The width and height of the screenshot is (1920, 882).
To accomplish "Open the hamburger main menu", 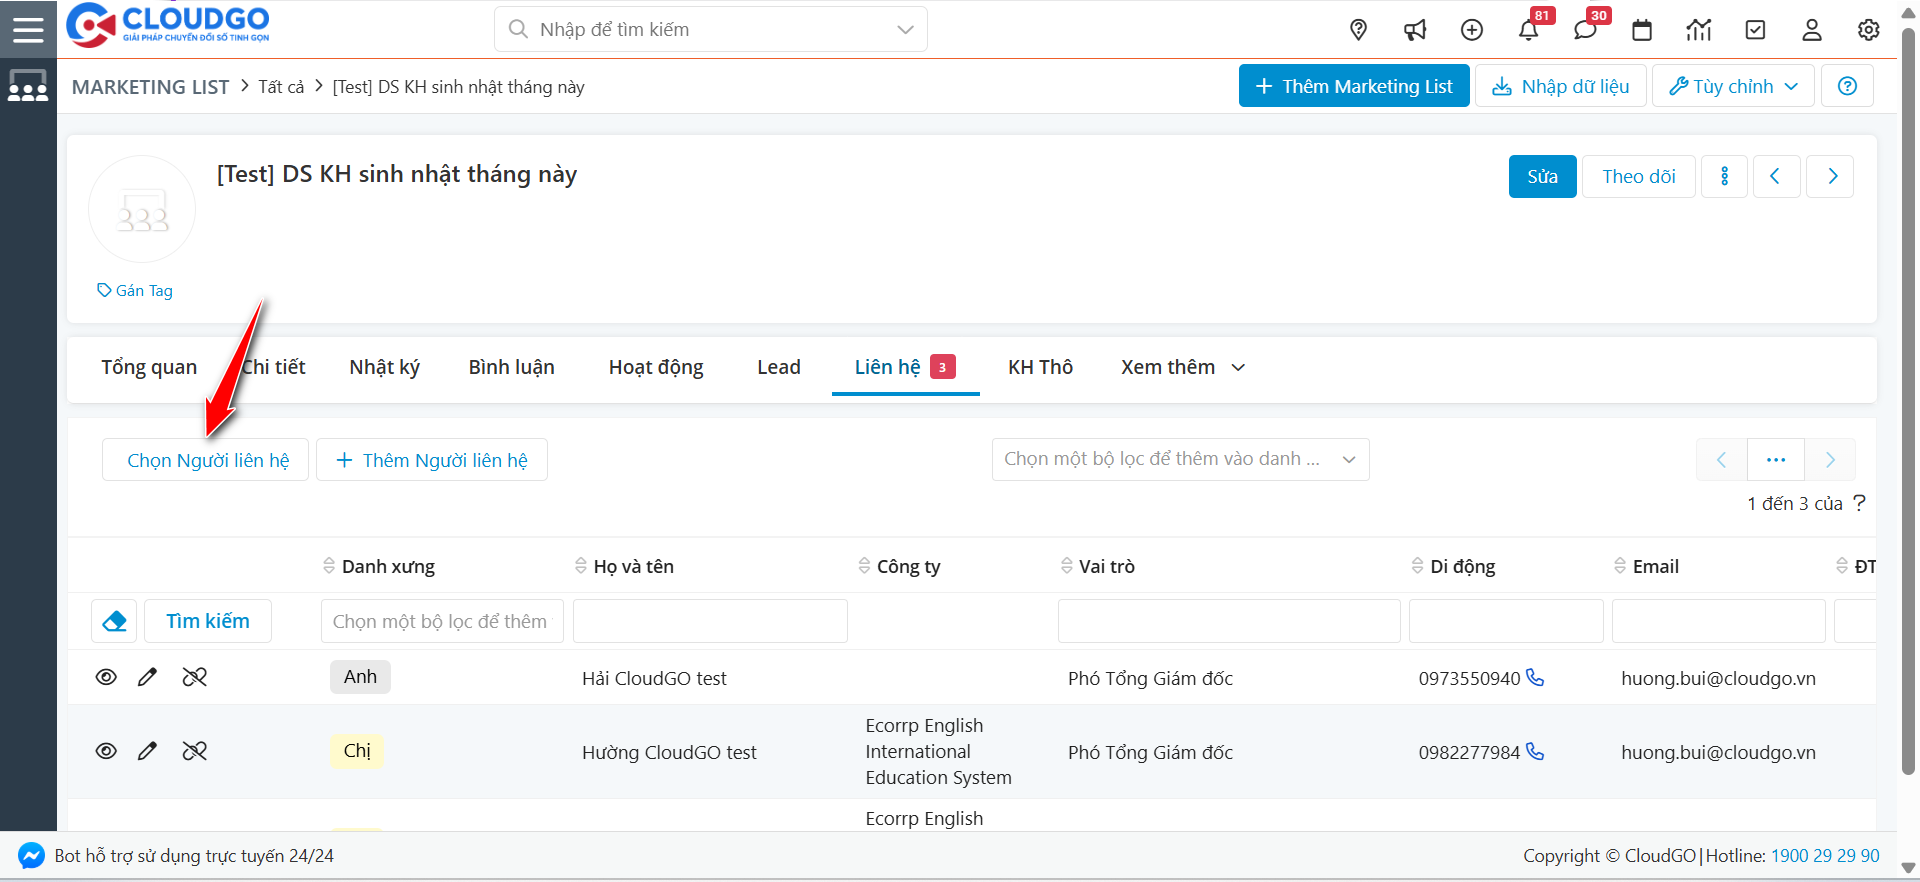I will click(x=28, y=29).
